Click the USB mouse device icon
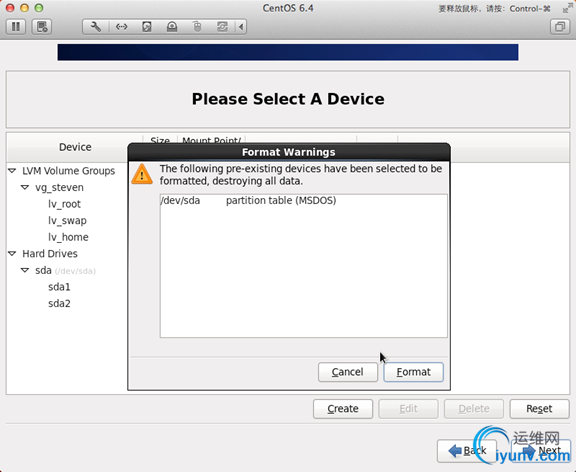This screenshot has width=576, height=472. 197,27
